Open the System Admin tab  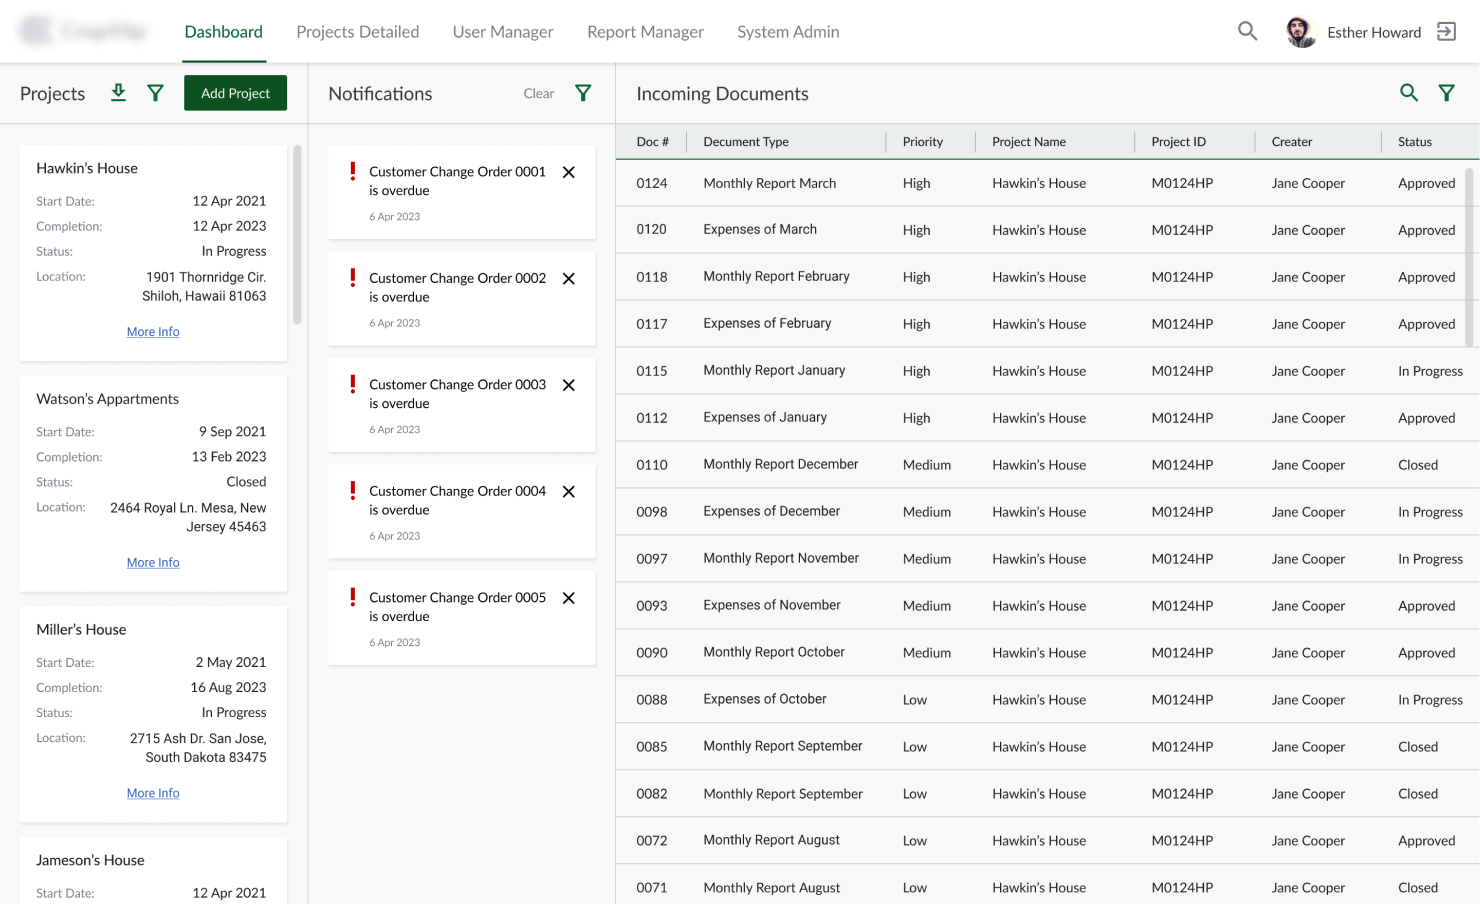[x=788, y=32]
